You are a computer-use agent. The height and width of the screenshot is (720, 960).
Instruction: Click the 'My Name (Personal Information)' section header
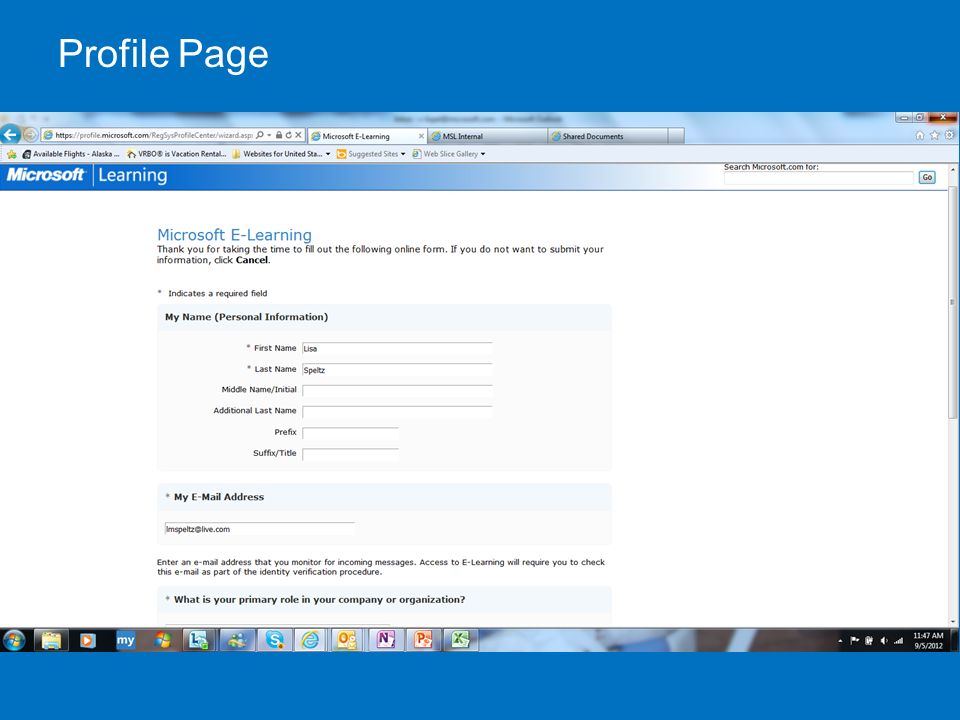[247, 317]
